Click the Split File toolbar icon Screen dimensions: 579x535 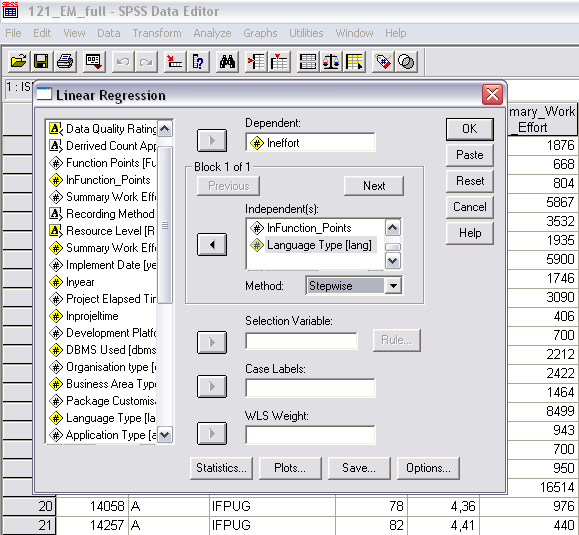(x=308, y=61)
